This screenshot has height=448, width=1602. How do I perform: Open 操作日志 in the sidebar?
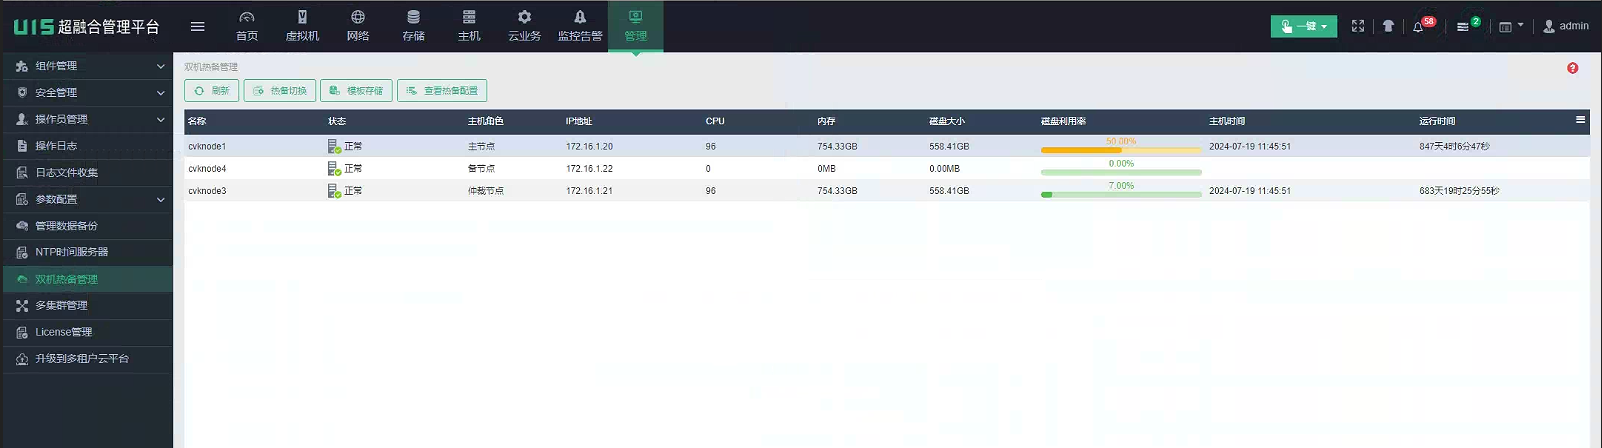pos(87,146)
